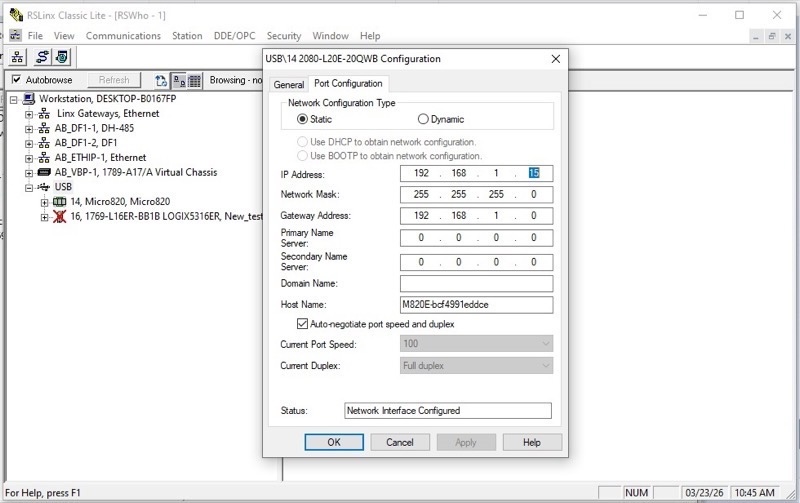The width and height of the screenshot is (800, 503).
Task: Open the Station menu
Action: point(187,36)
